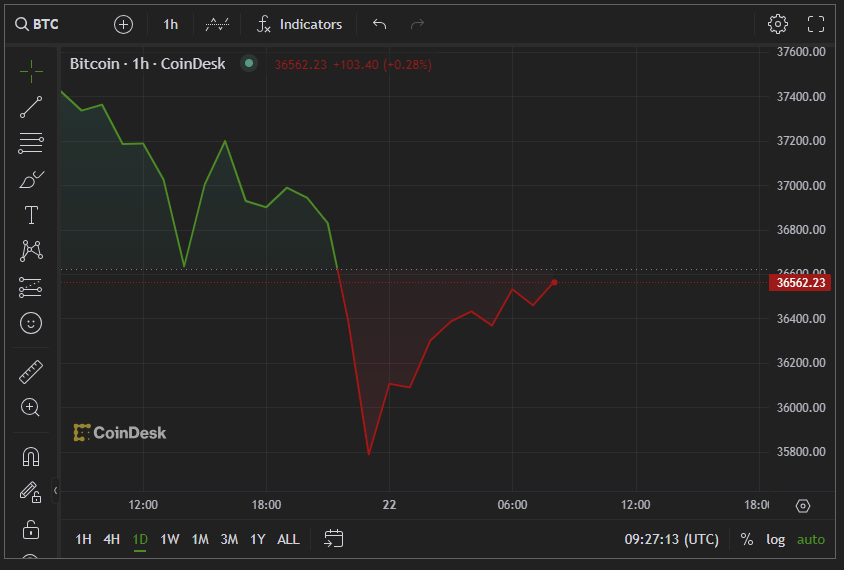
Task: Collapse the drawing toolbar with the arrow
Action: [x=55, y=490]
